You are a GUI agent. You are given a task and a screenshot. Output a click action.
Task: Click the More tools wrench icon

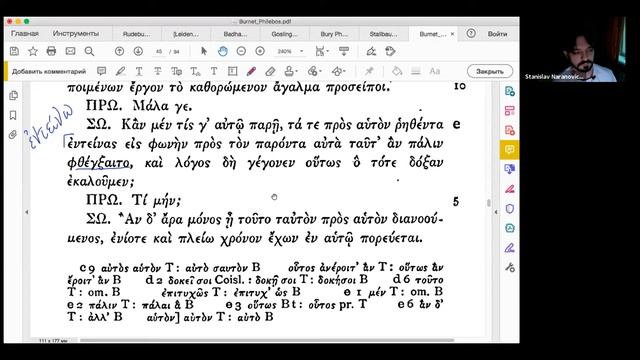[509, 267]
